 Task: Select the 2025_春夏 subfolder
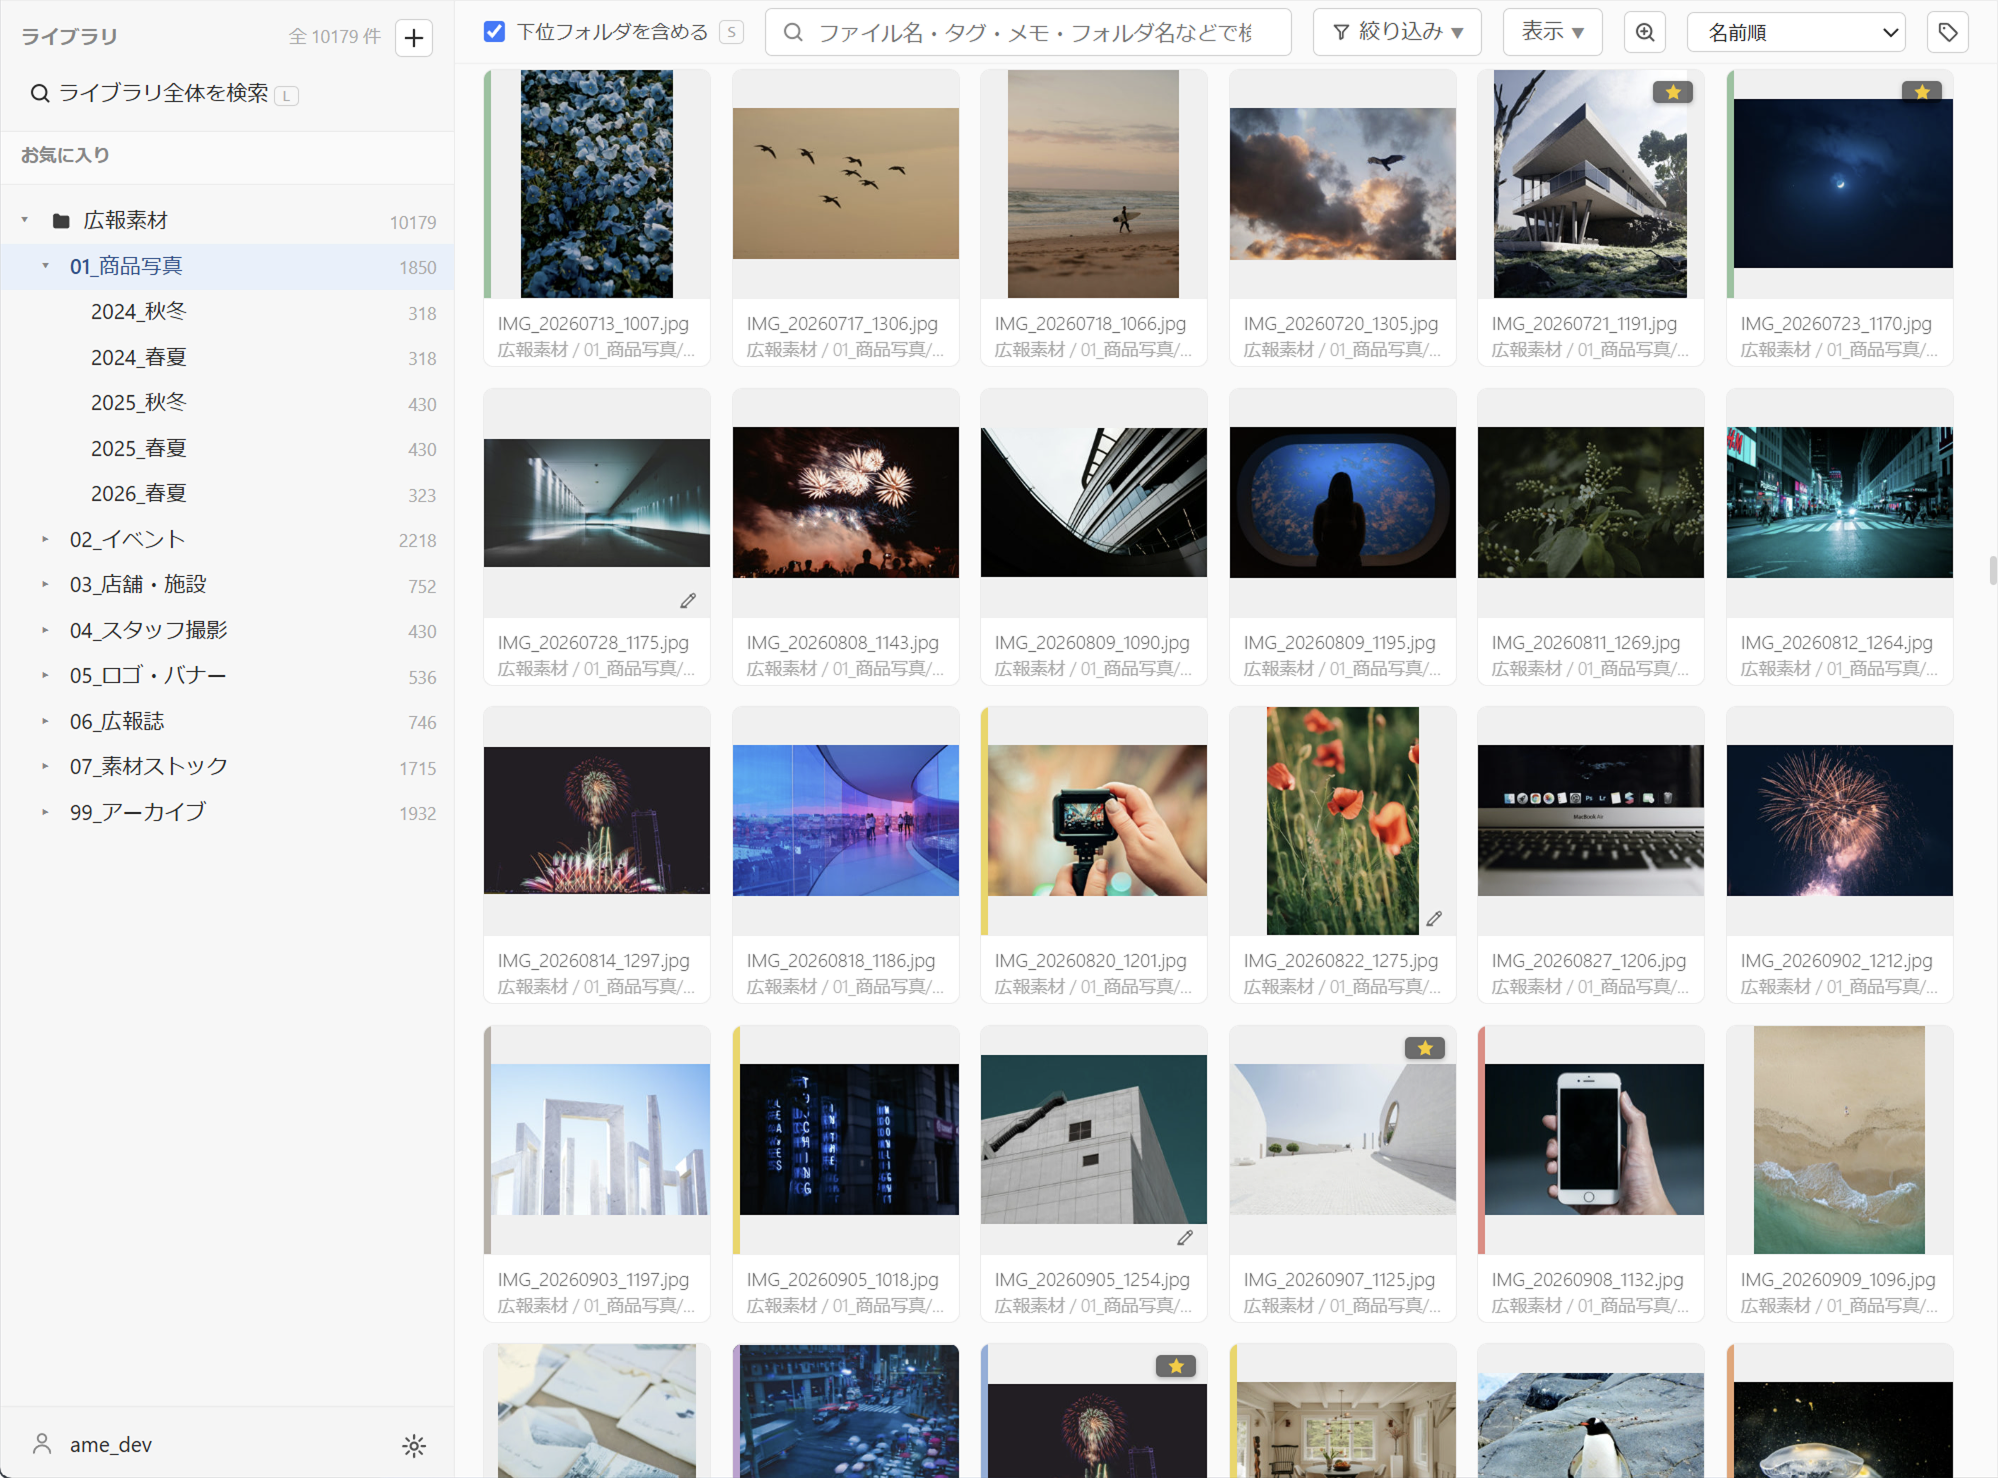click(227, 448)
